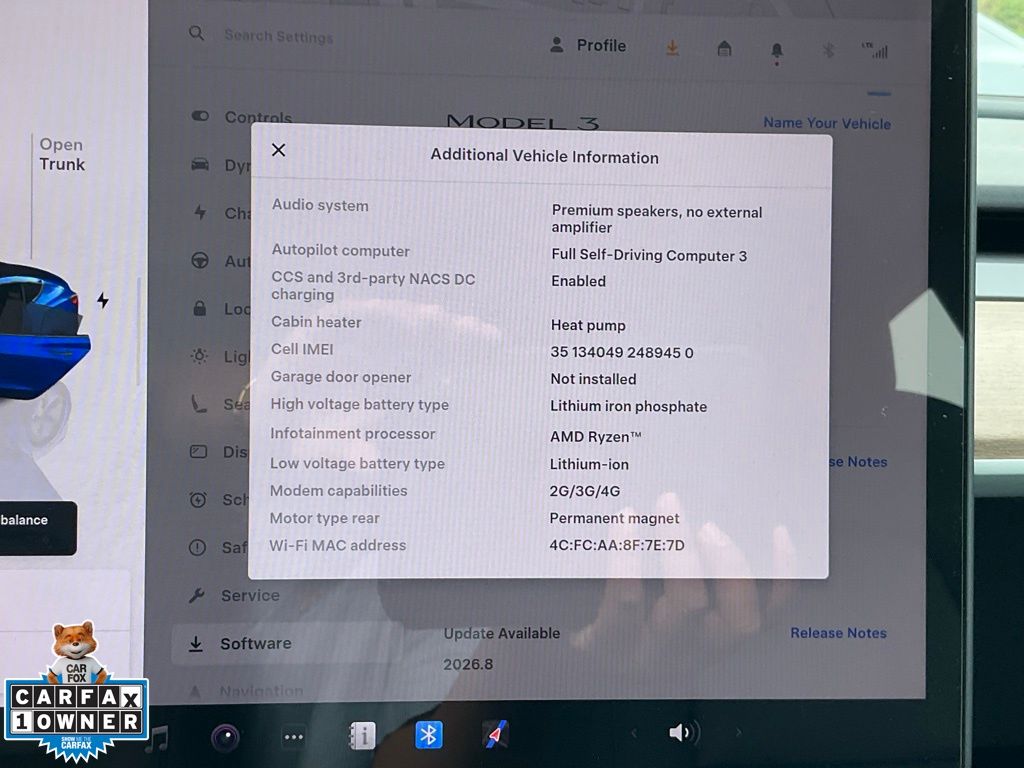Click the Display screen icon in sidebar

coord(199,452)
